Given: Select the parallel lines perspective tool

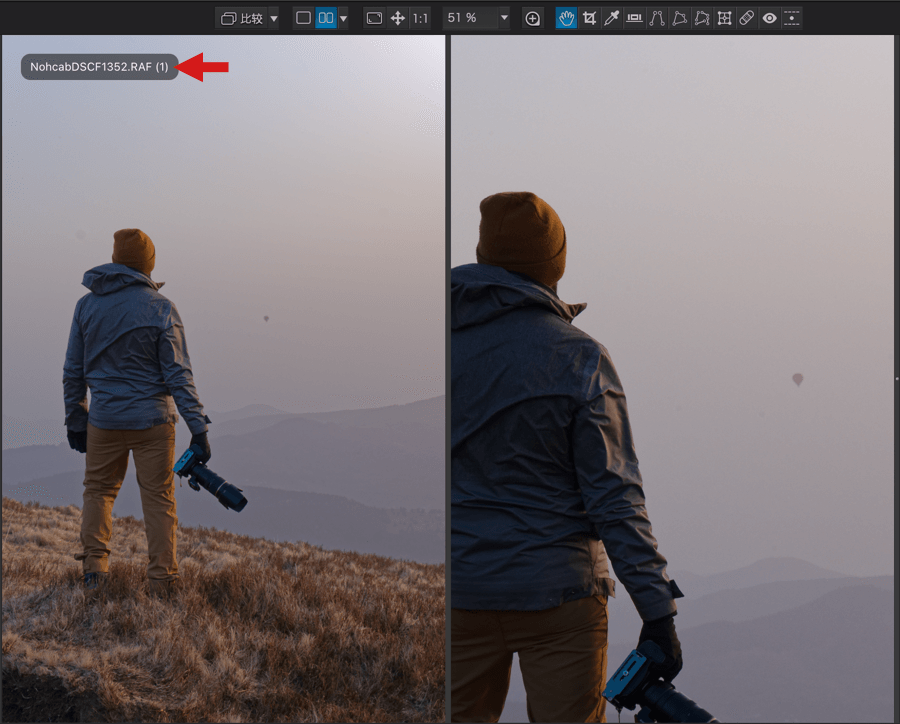Looking at the screenshot, I should click(x=657, y=18).
